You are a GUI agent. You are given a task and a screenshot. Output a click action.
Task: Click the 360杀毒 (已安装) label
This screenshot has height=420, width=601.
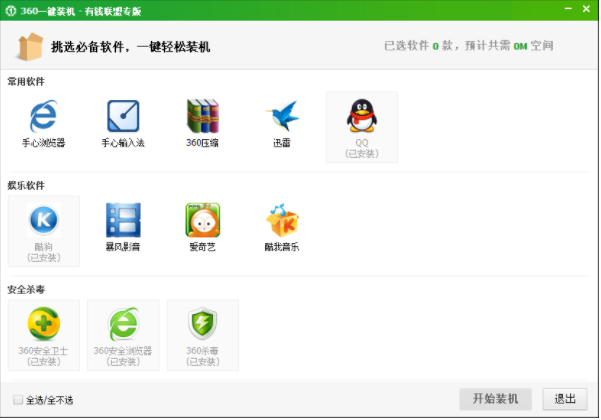pyautogui.click(x=202, y=356)
